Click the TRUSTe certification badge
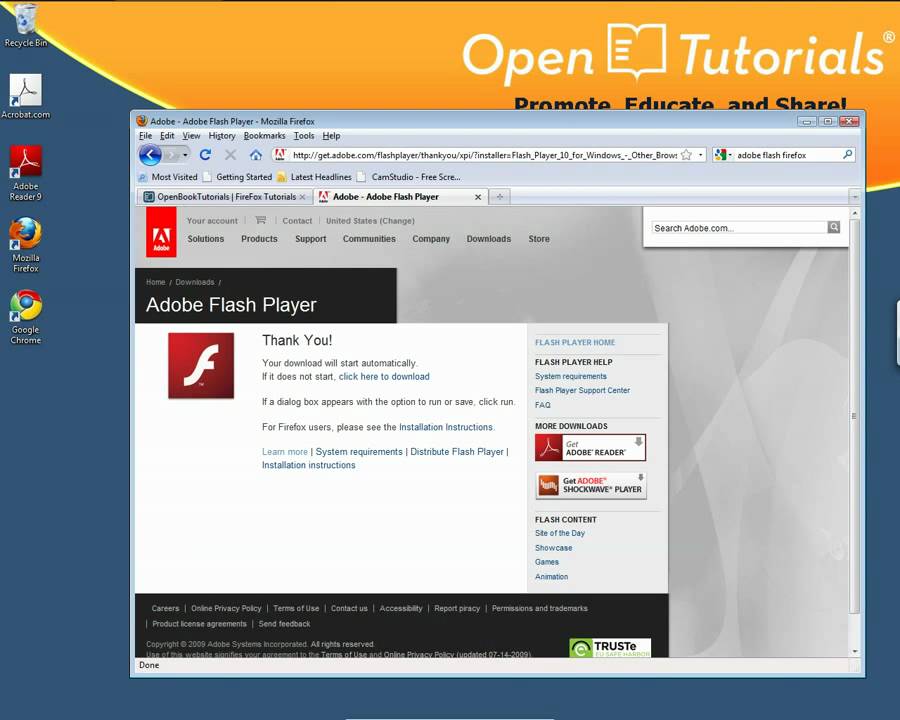The height and width of the screenshot is (720, 900). [x=610, y=648]
